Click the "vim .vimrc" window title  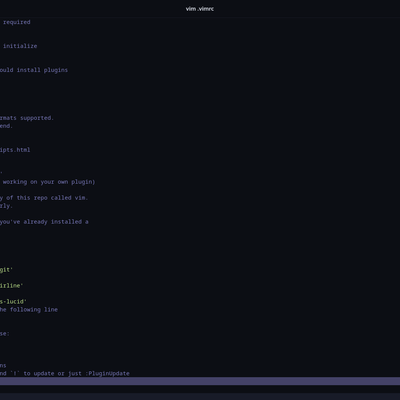(x=200, y=9)
